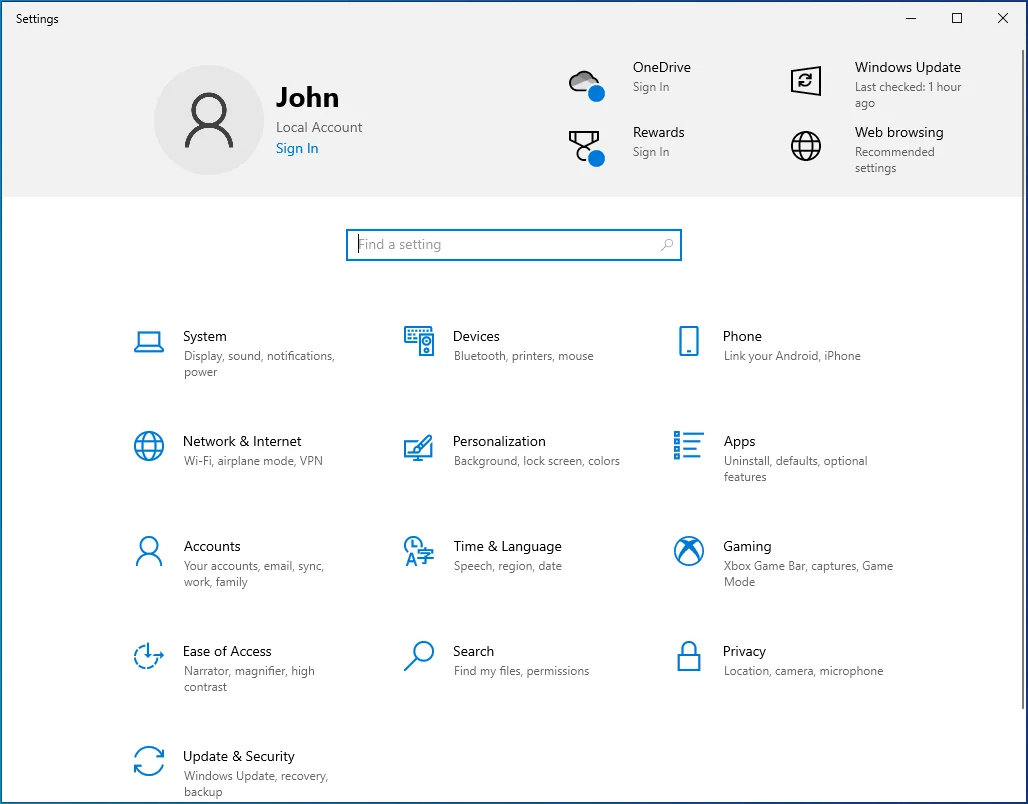The width and height of the screenshot is (1028, 804).
Task: Open the System settings title
Action: (205, 336)
